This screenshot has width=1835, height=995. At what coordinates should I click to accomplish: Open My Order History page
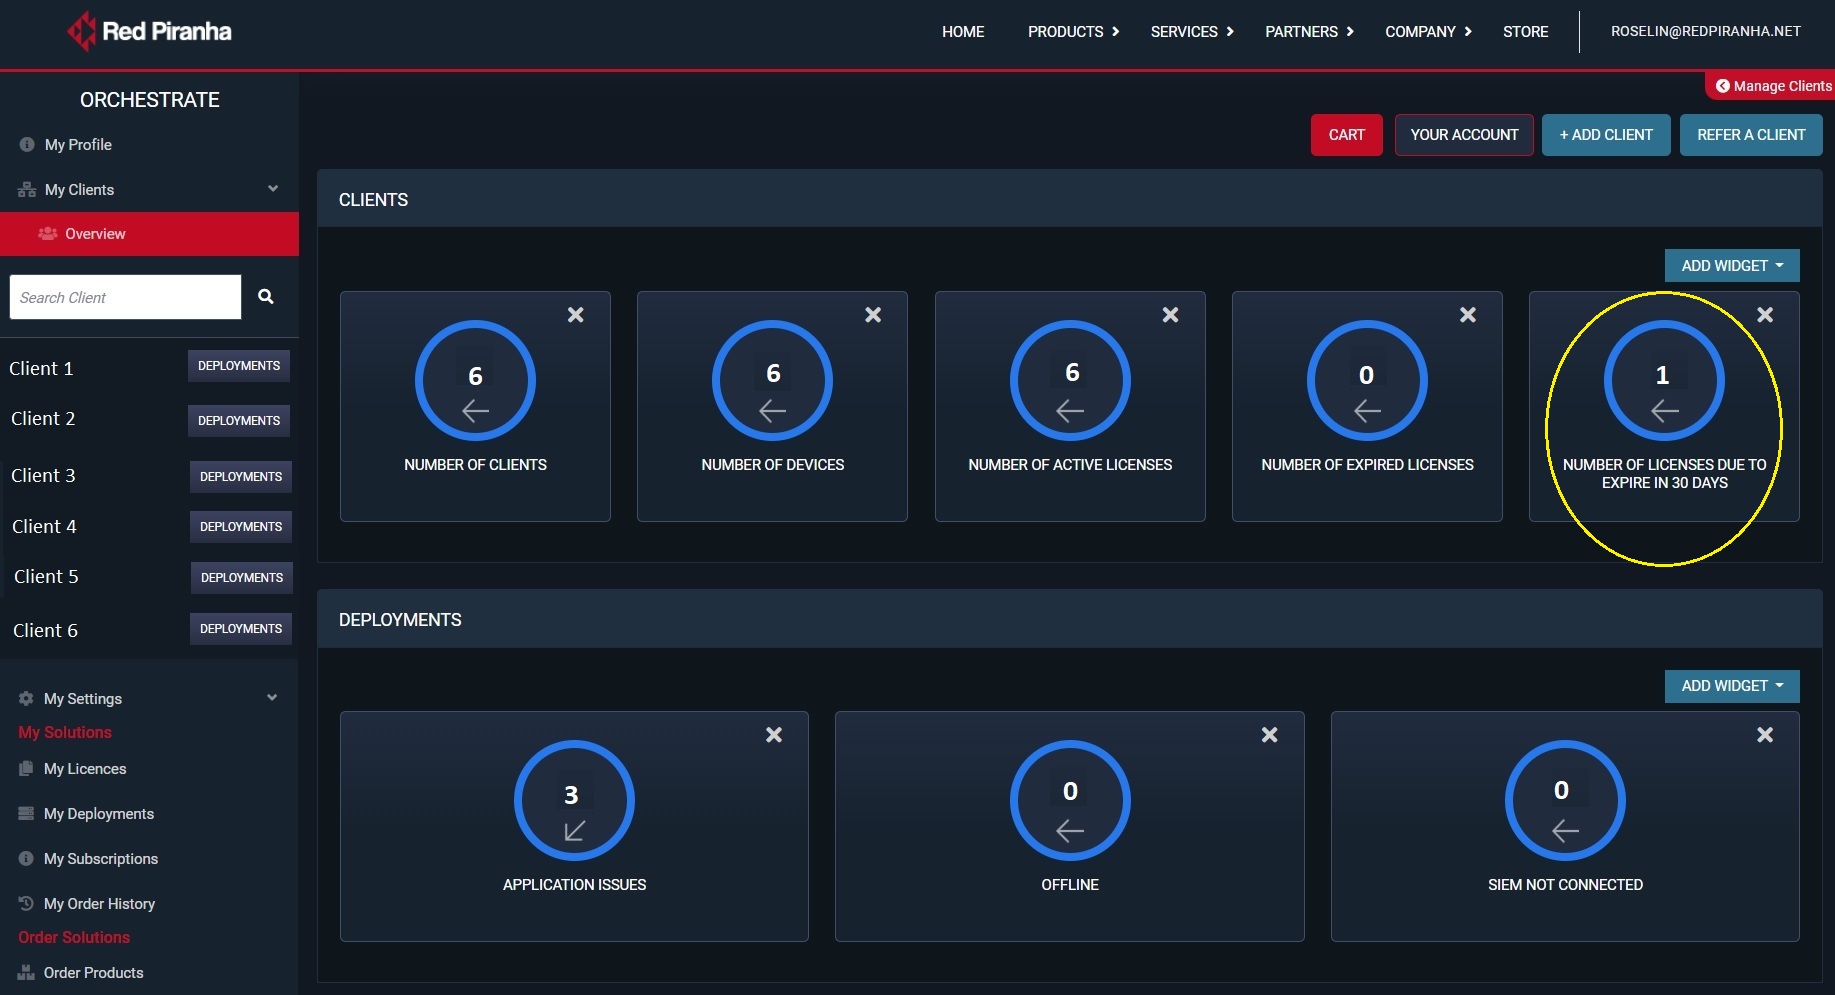[x=99, y=904]
